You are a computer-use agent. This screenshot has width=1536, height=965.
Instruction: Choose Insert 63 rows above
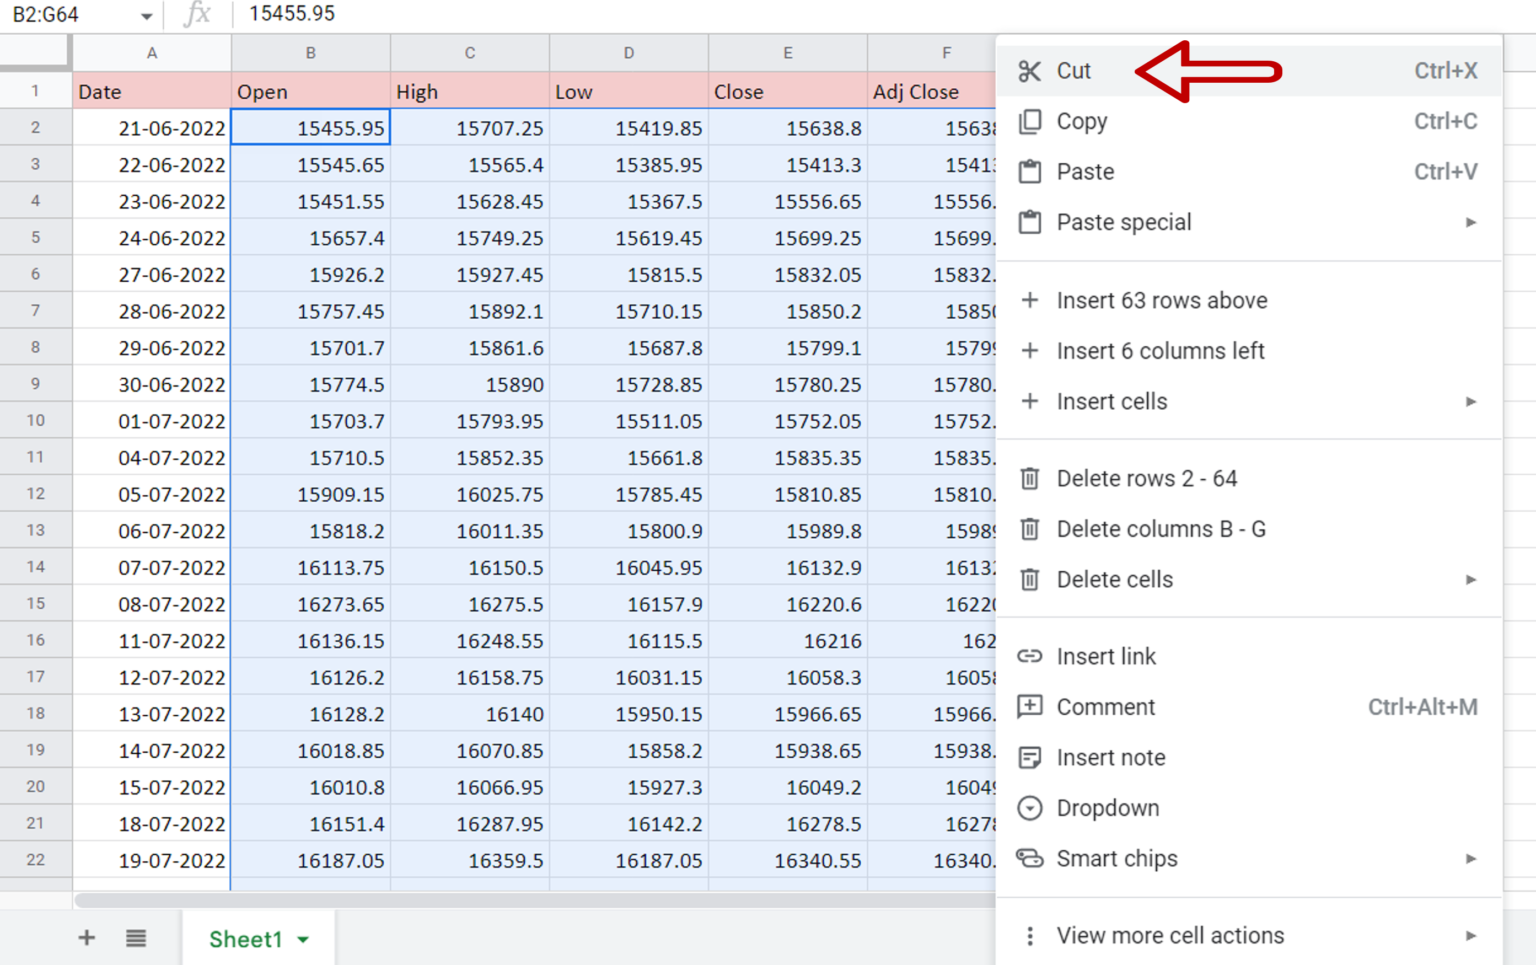[1161, 300]
